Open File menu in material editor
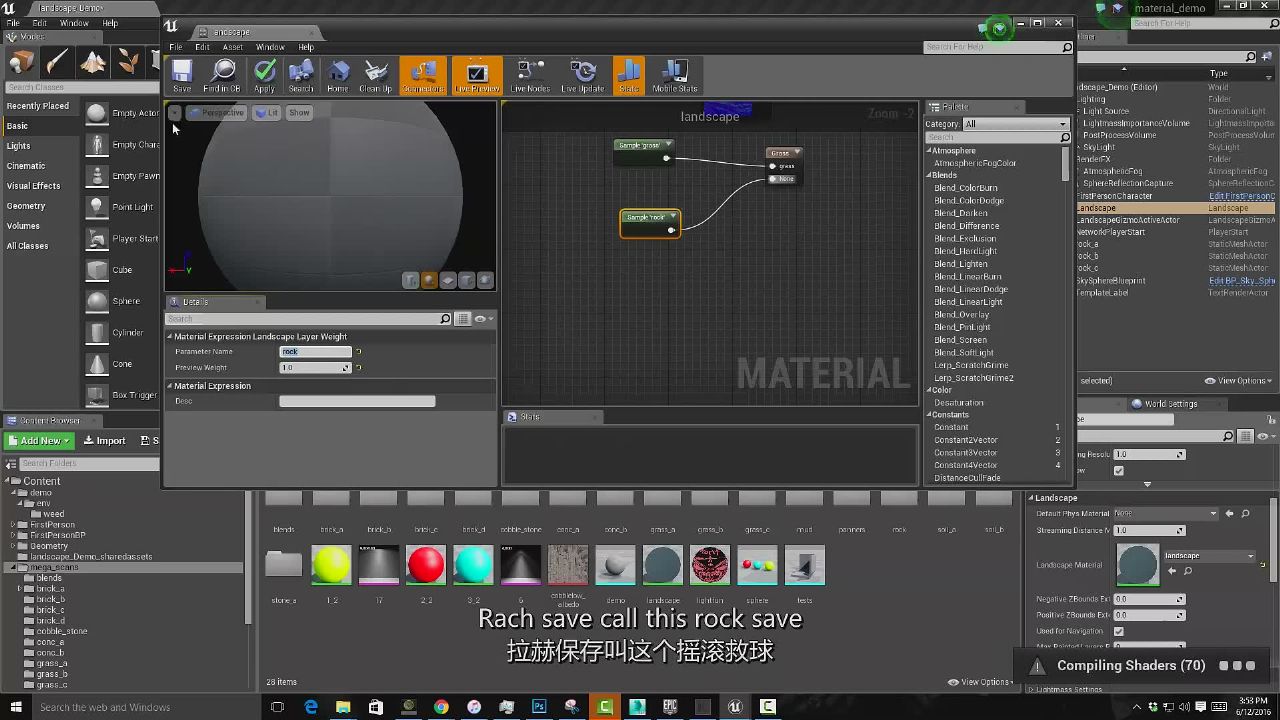 175,47
